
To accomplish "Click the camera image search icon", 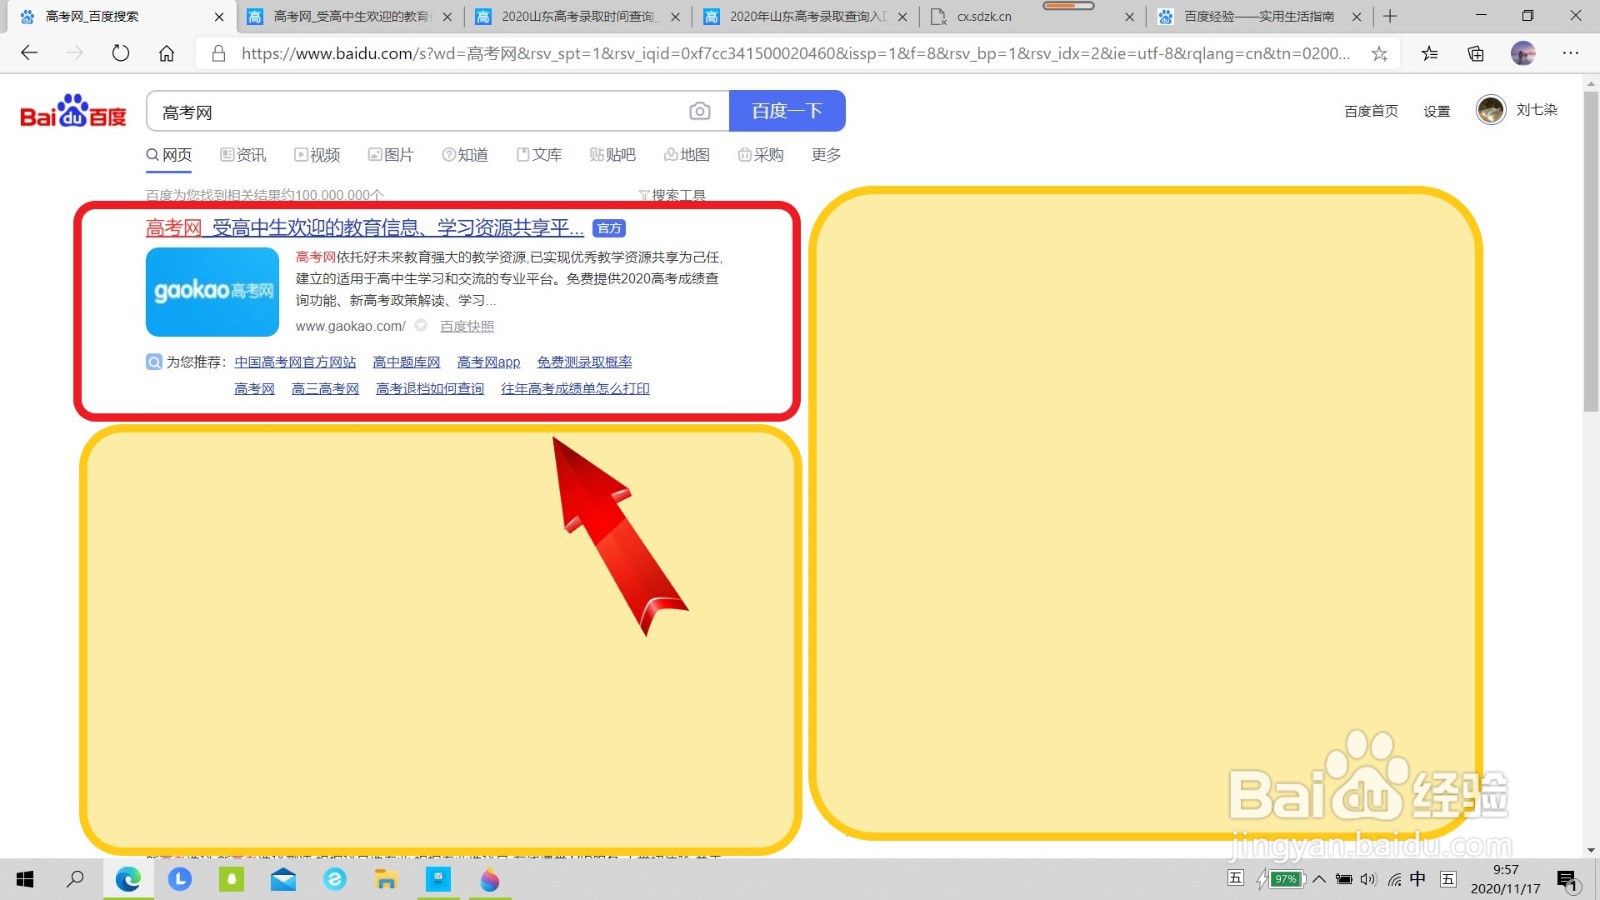I will point(700,111).
